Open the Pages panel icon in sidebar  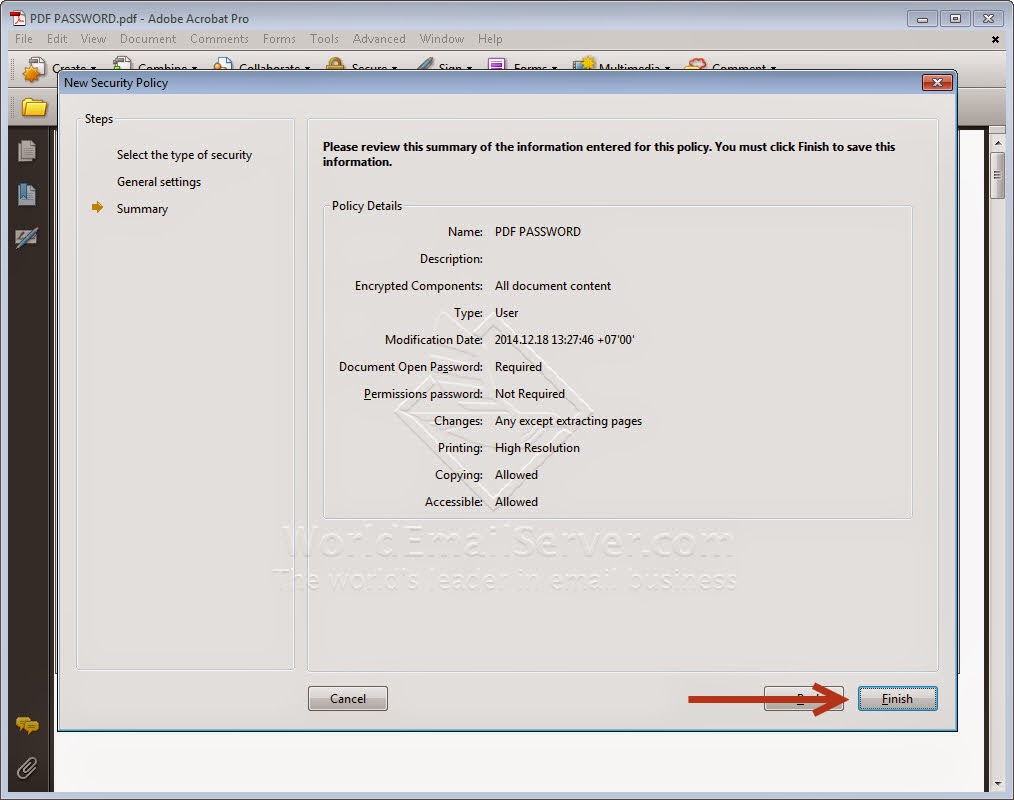[x=27, y=151]
